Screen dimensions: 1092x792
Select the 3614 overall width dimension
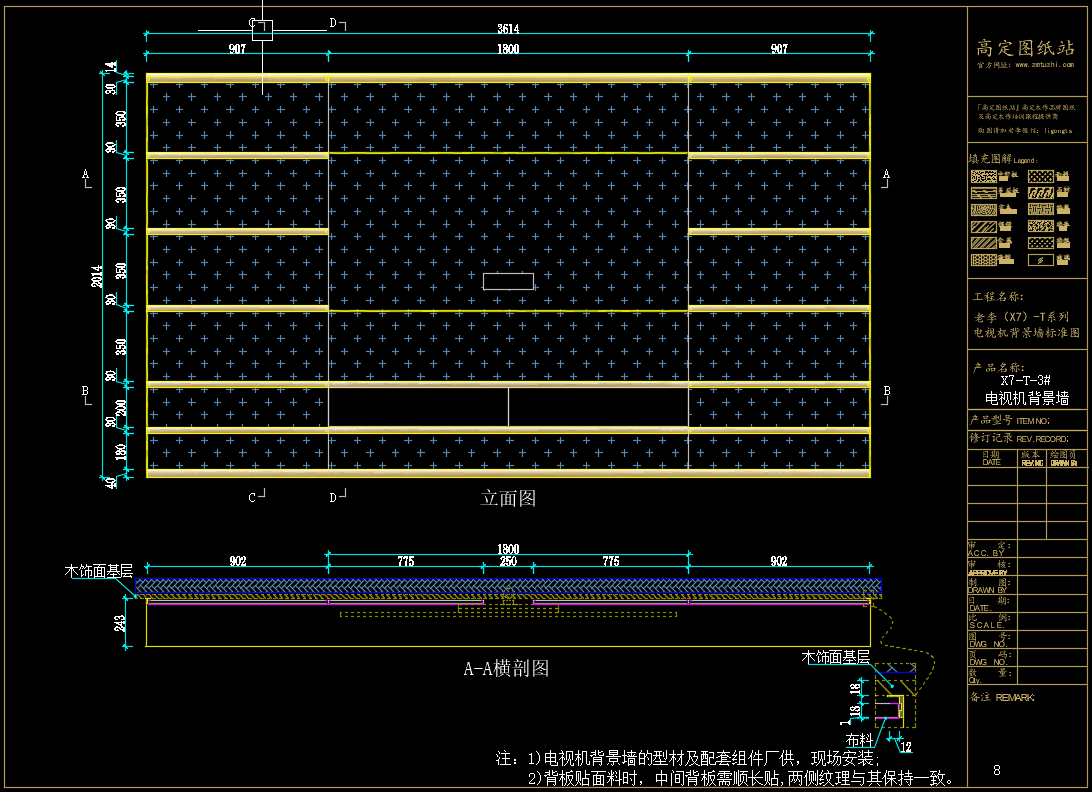508,29
